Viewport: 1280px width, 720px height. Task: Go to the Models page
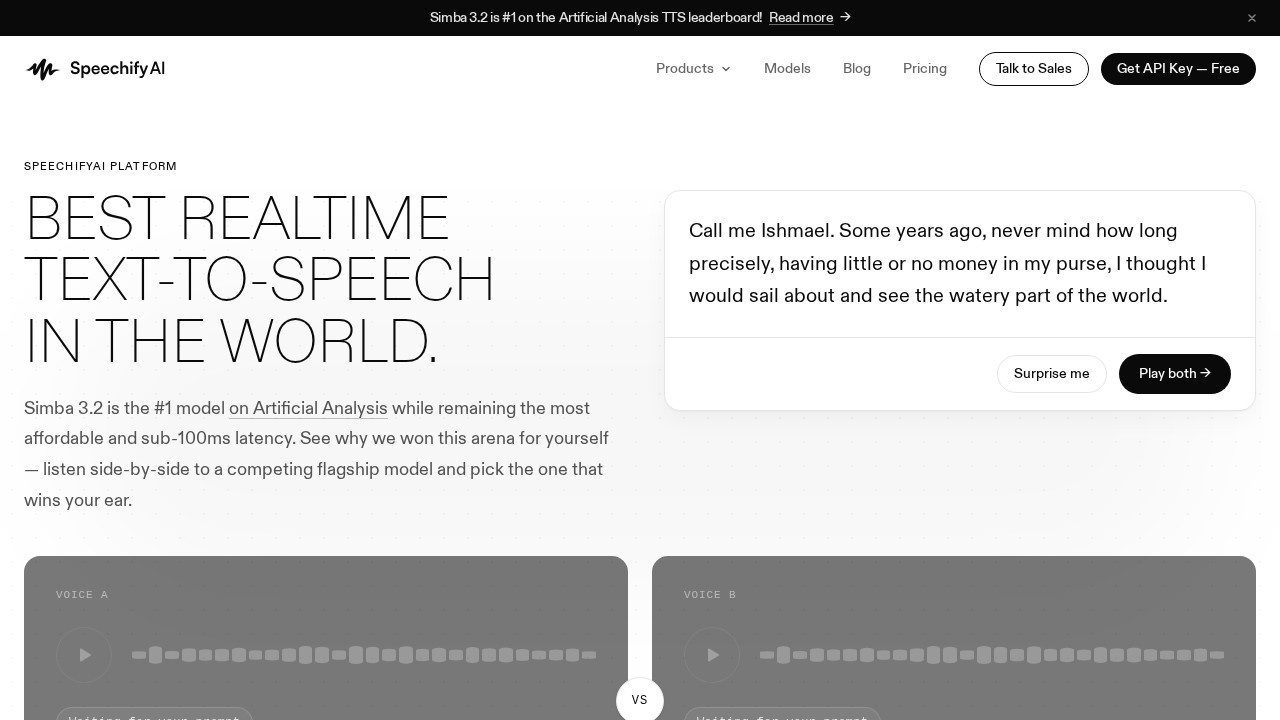(787, 69)
